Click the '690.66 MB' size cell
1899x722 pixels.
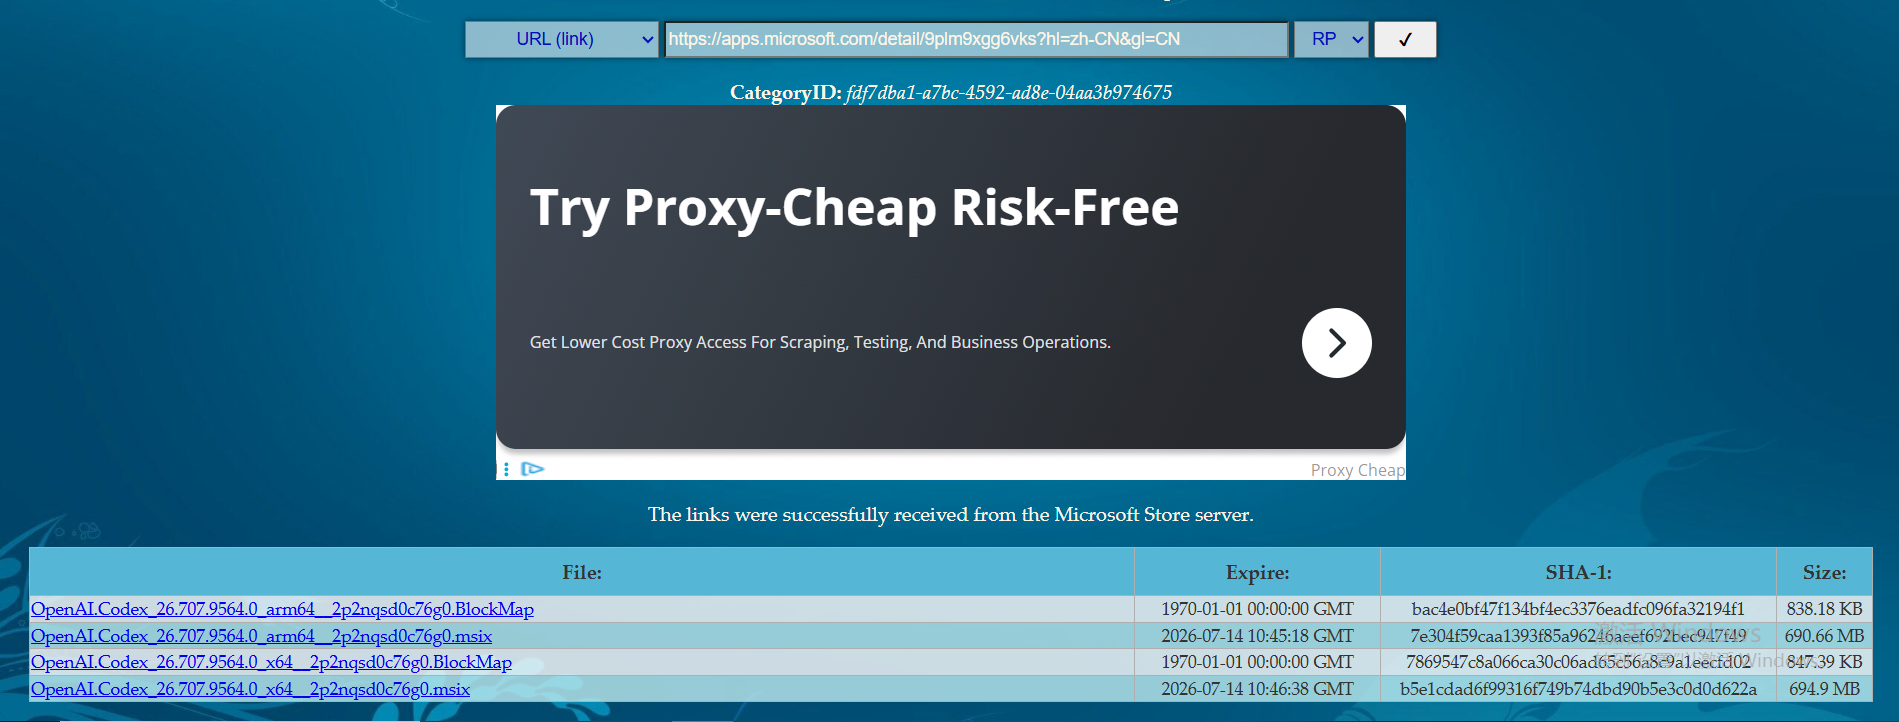pos(1824,636)
